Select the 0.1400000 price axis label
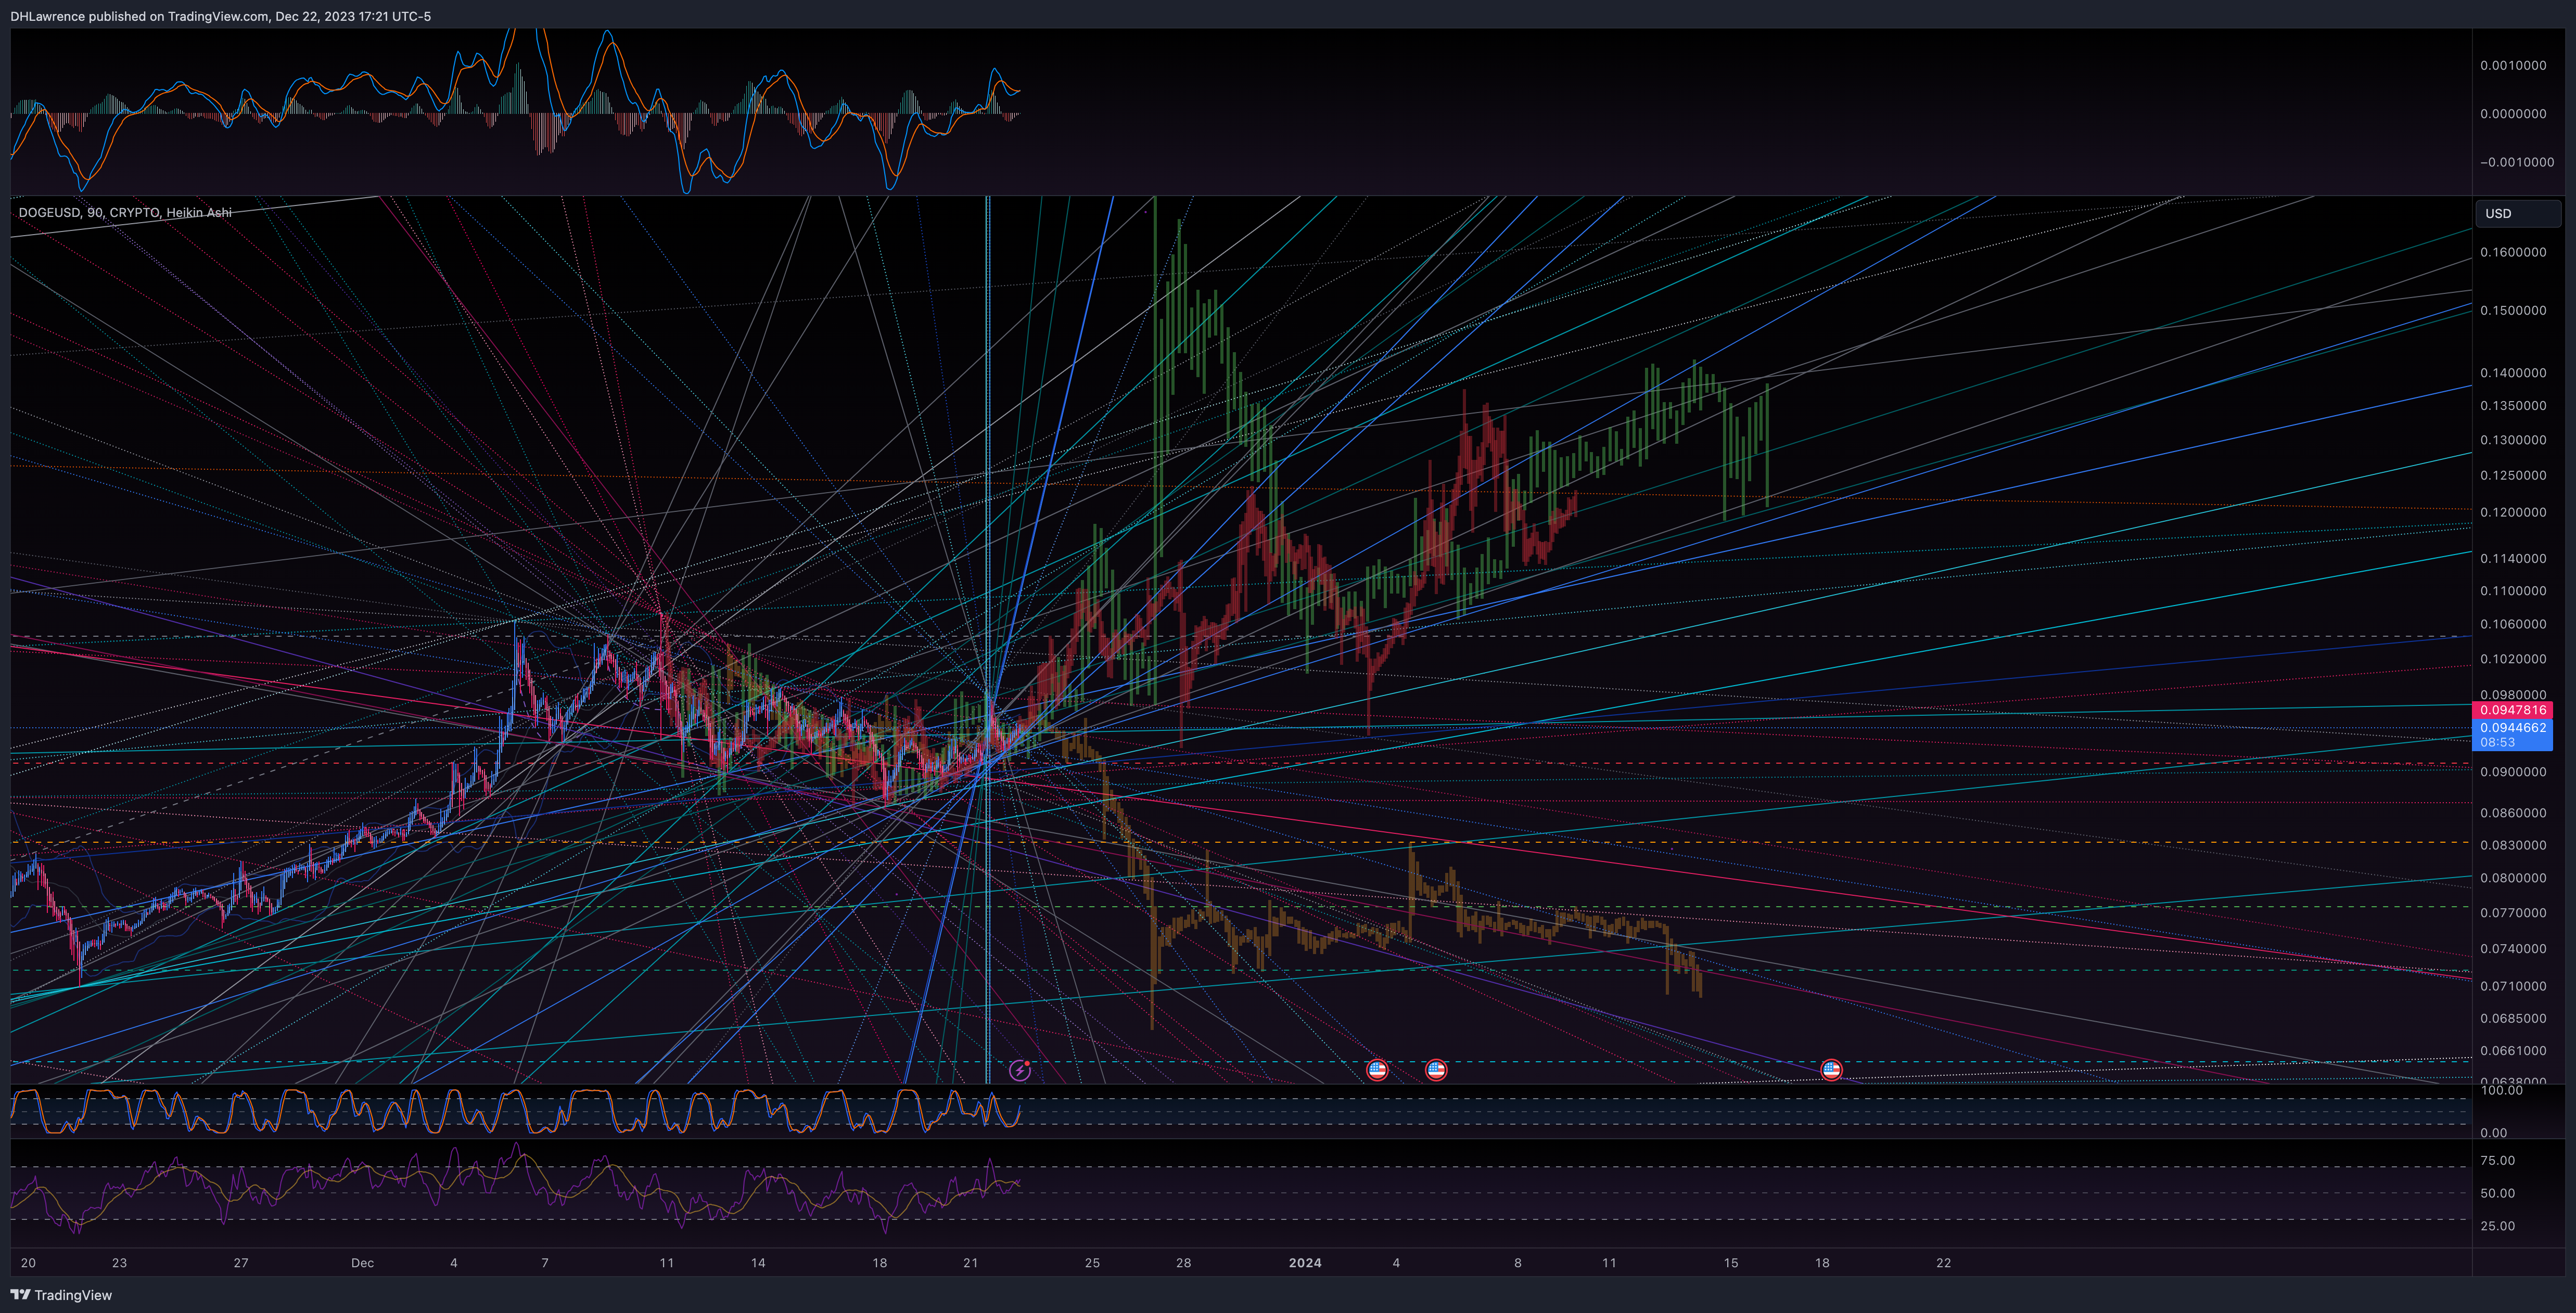The height and width of the screenshot is (1313, 2576). click(2513, 372)
